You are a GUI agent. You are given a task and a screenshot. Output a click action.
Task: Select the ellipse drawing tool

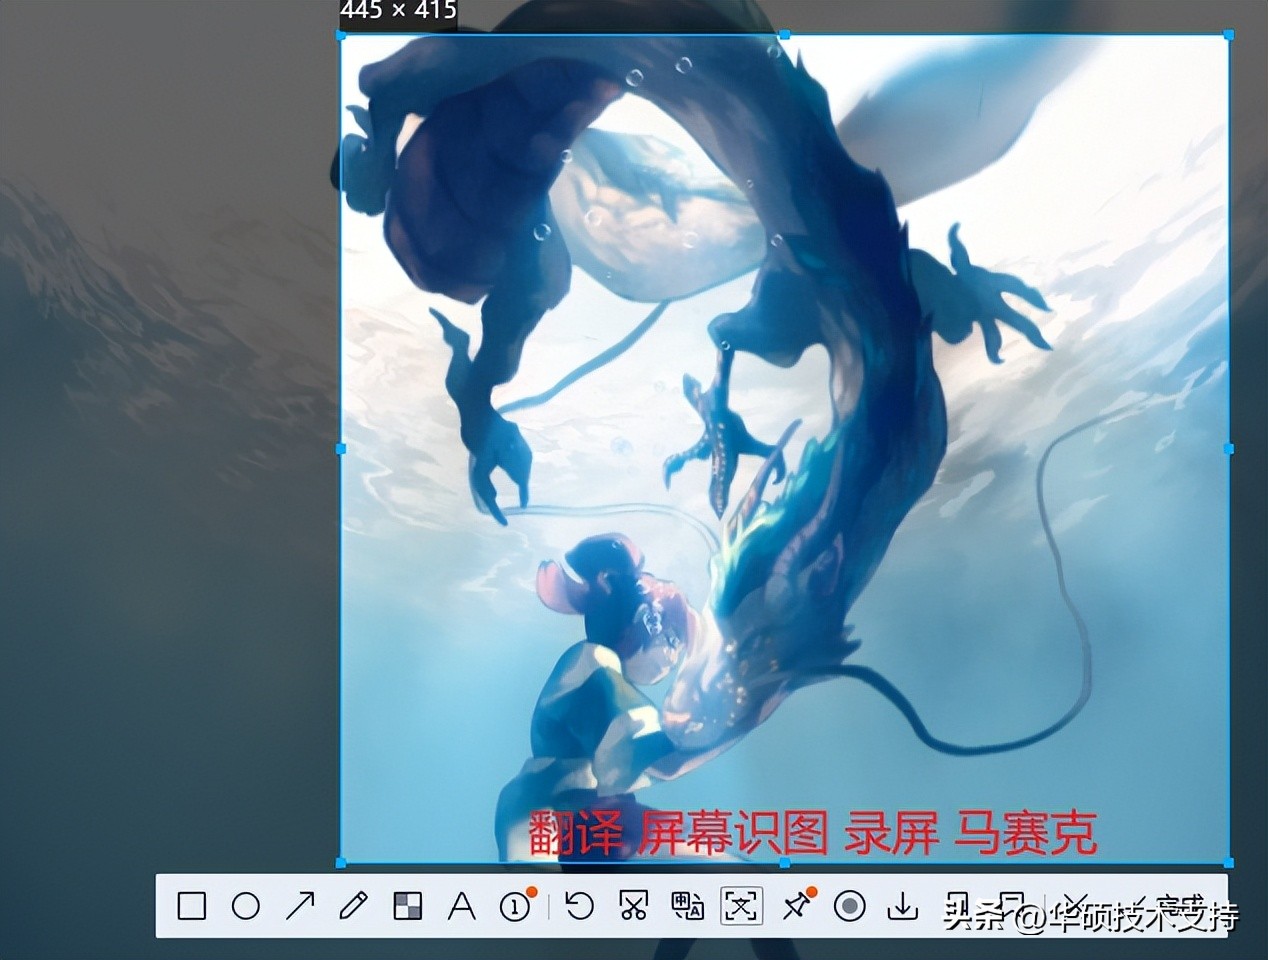[x=245, y=906]
